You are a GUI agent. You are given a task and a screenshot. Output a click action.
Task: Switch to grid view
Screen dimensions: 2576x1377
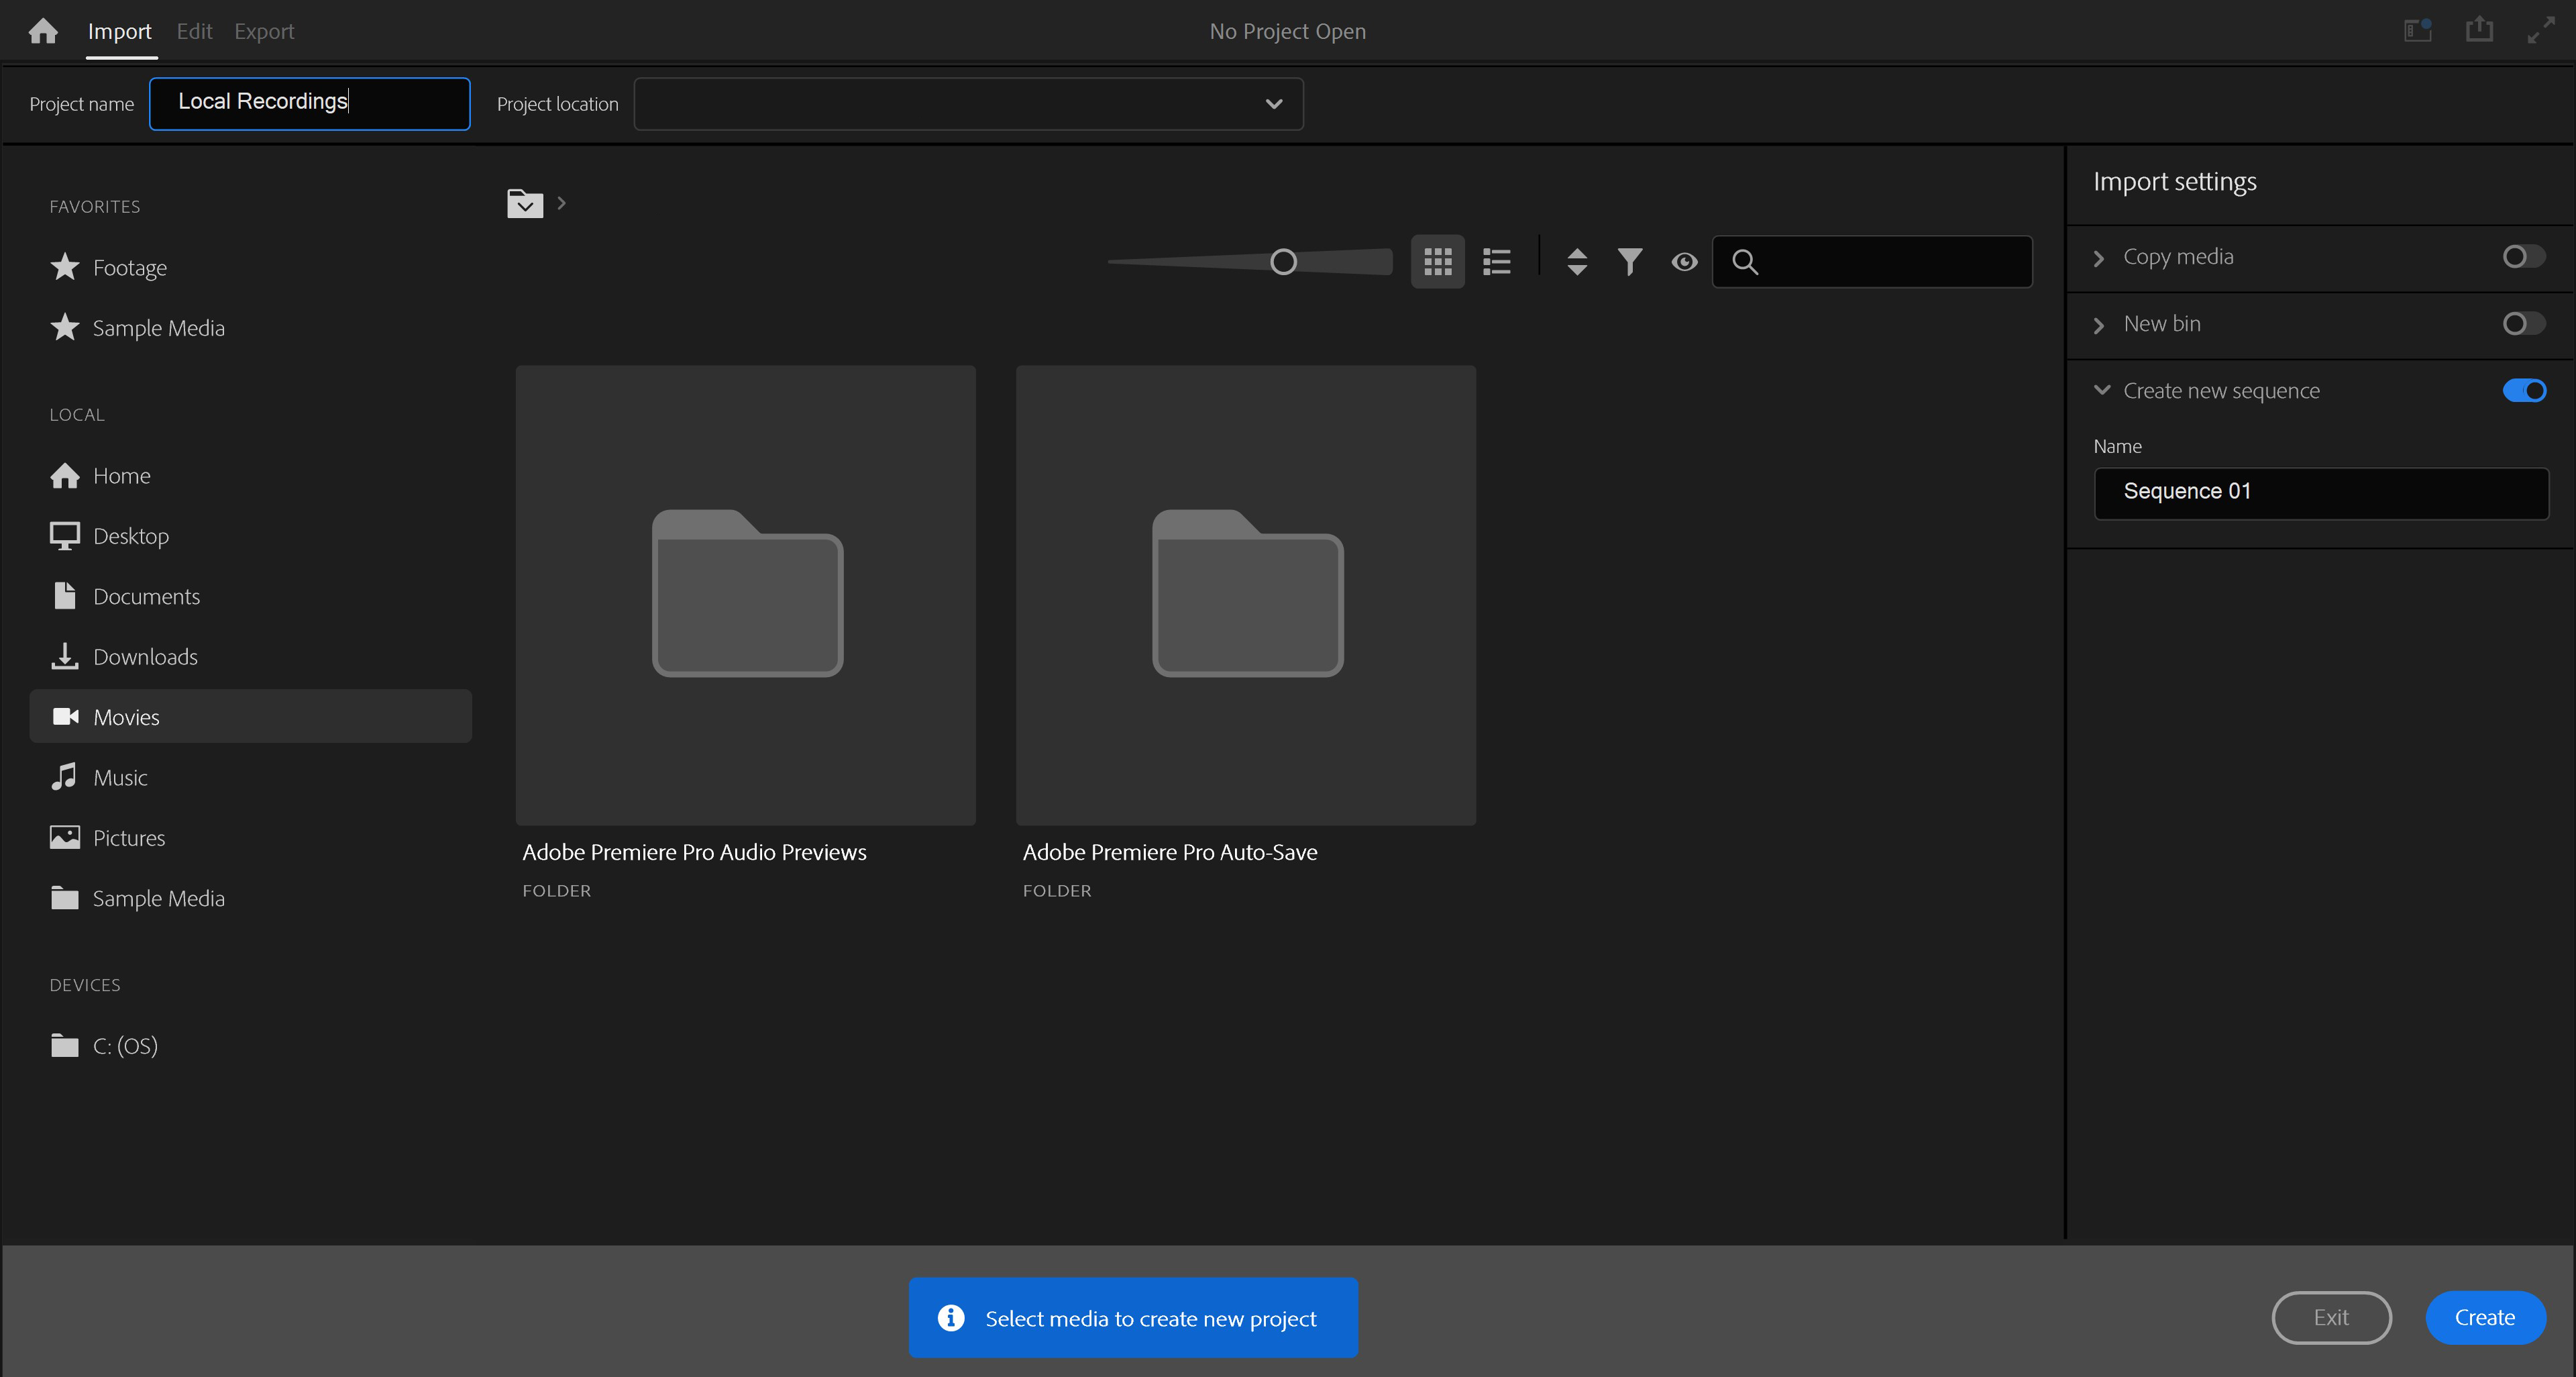[1438, 262]
